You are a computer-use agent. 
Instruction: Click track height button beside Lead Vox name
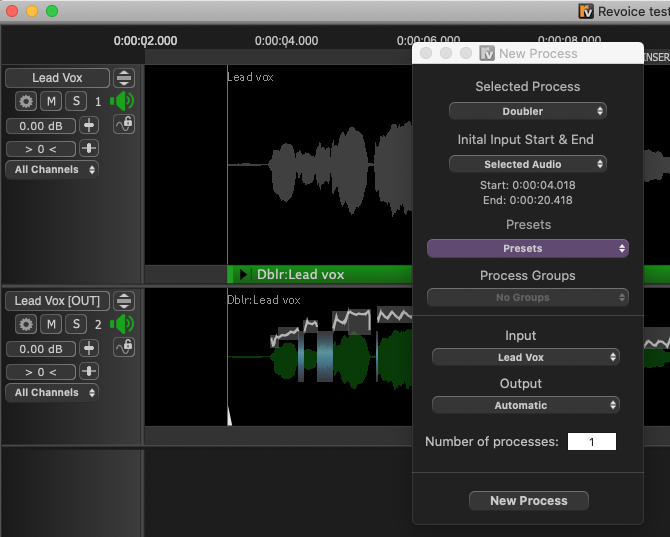pos(124,78)
